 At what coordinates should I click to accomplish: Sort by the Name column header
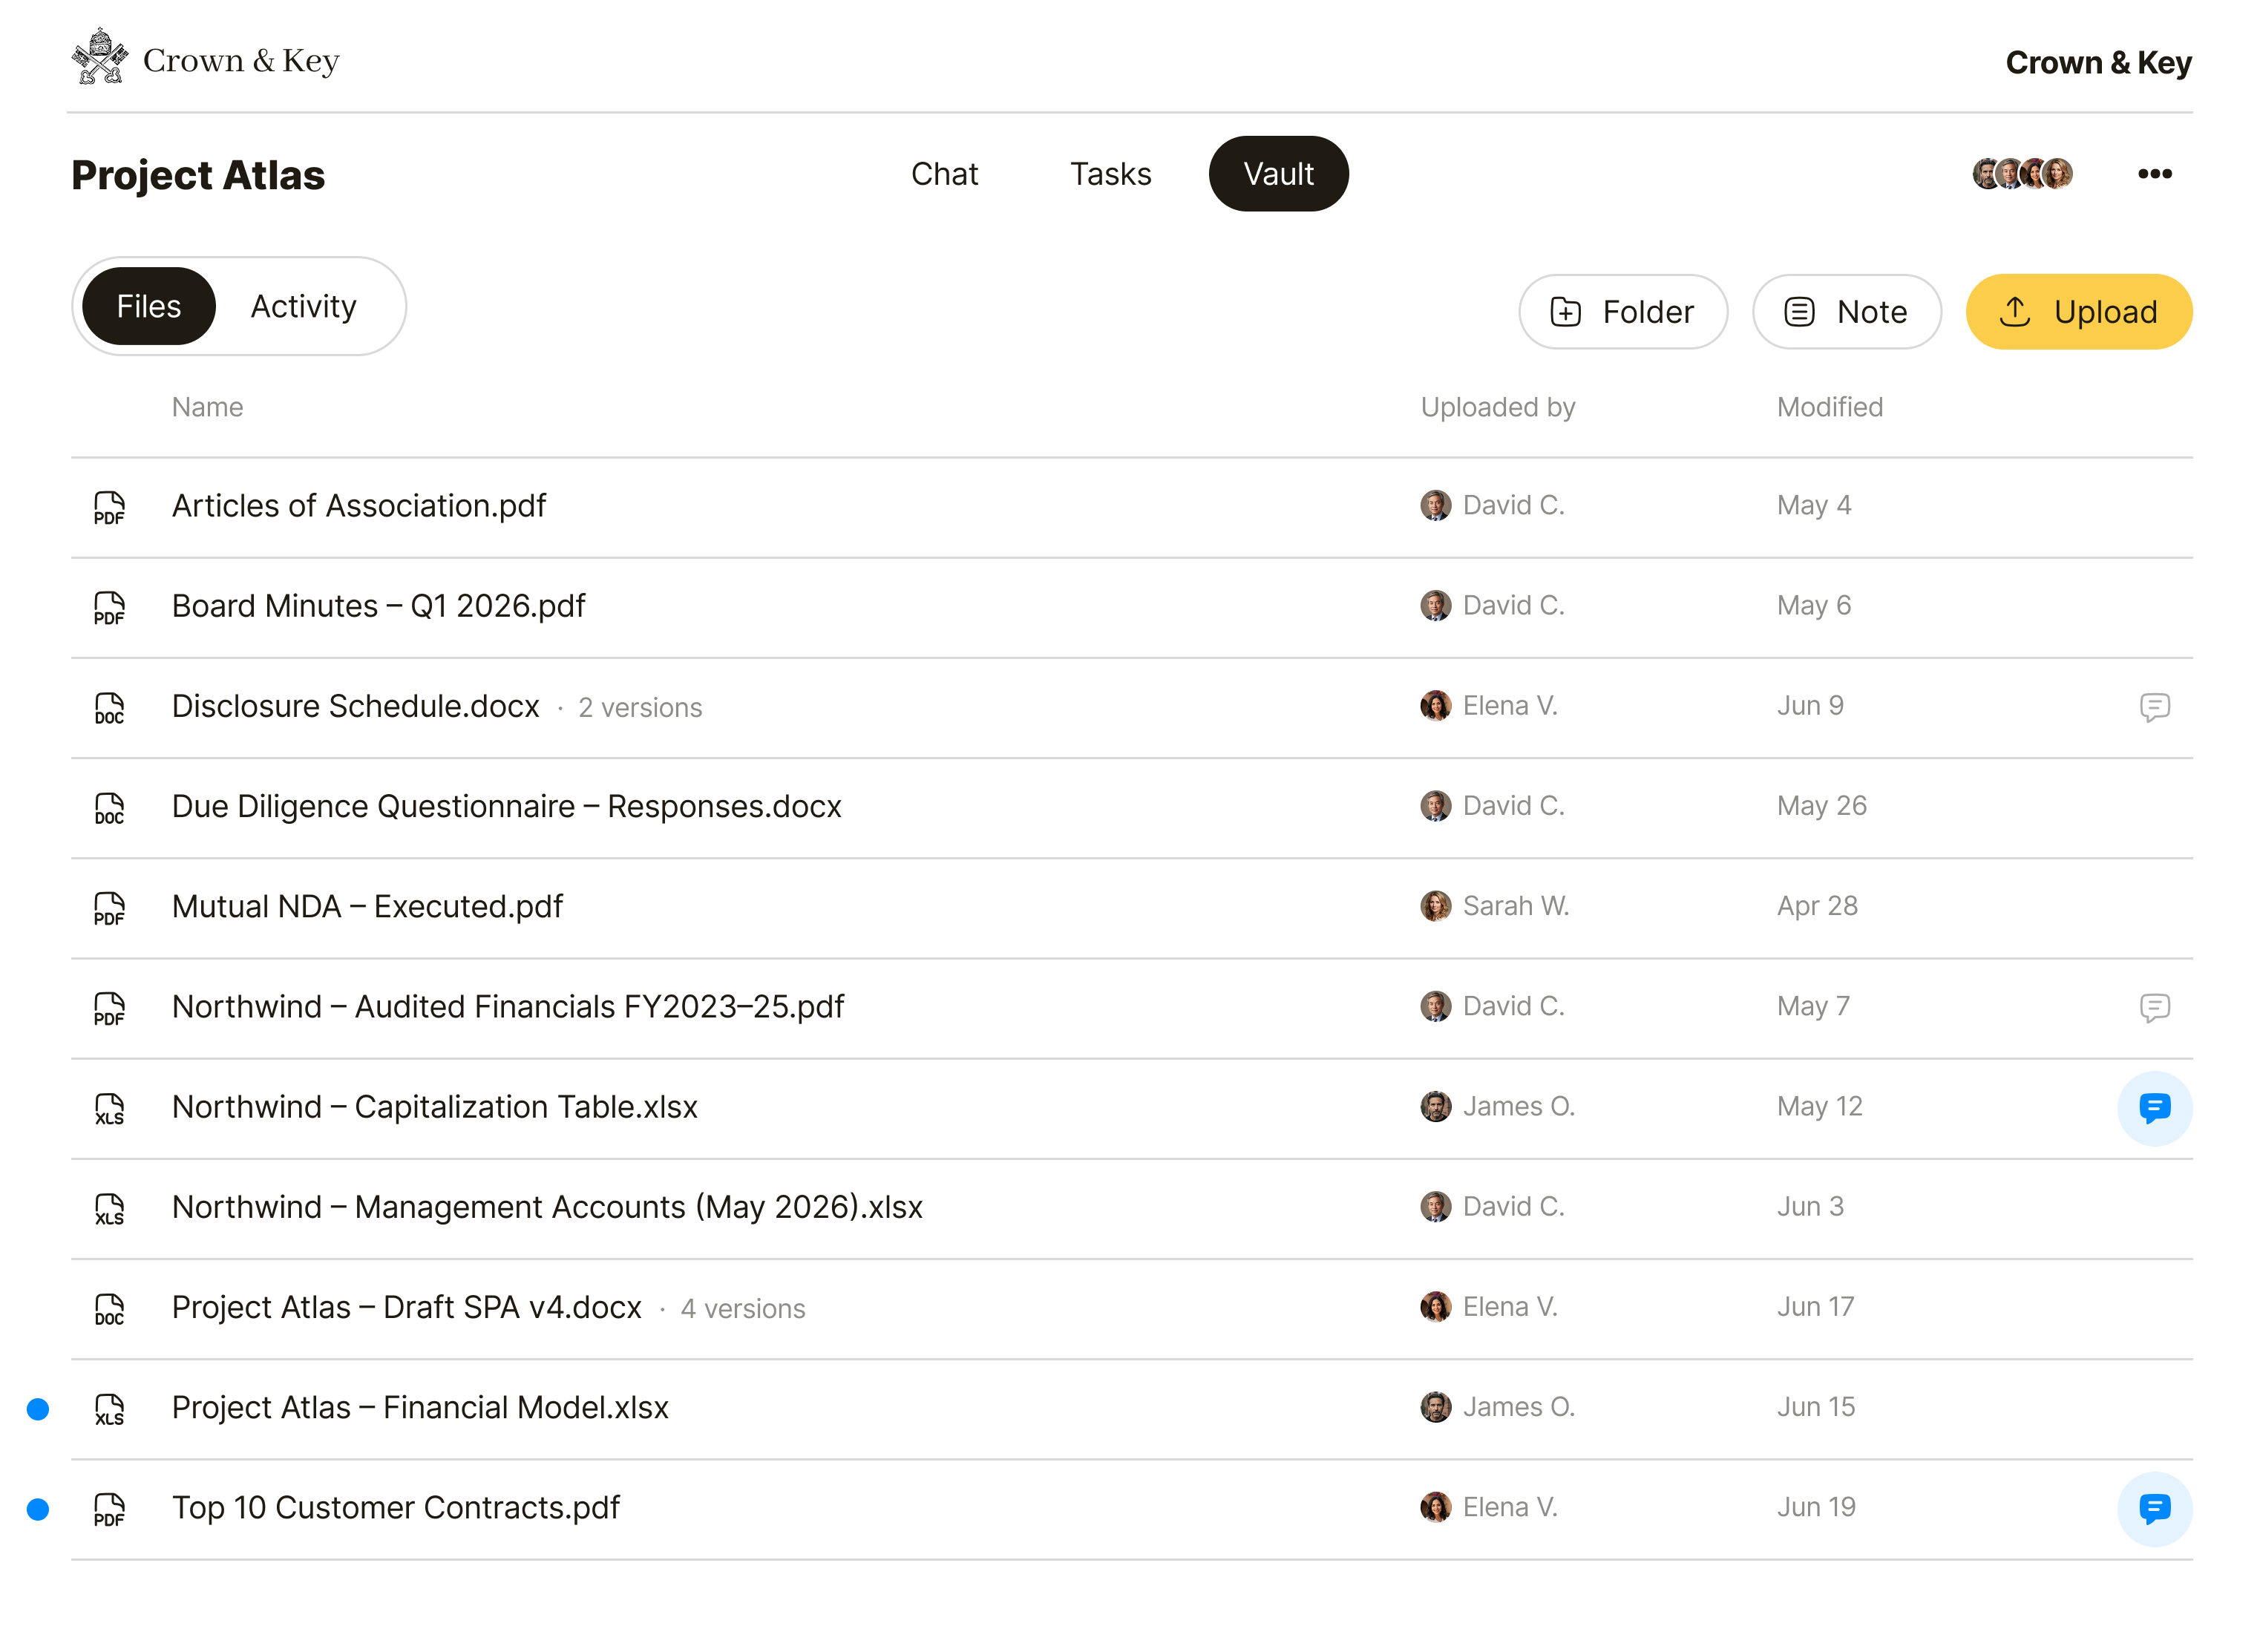pyautogui.click(x=207, y=407)
